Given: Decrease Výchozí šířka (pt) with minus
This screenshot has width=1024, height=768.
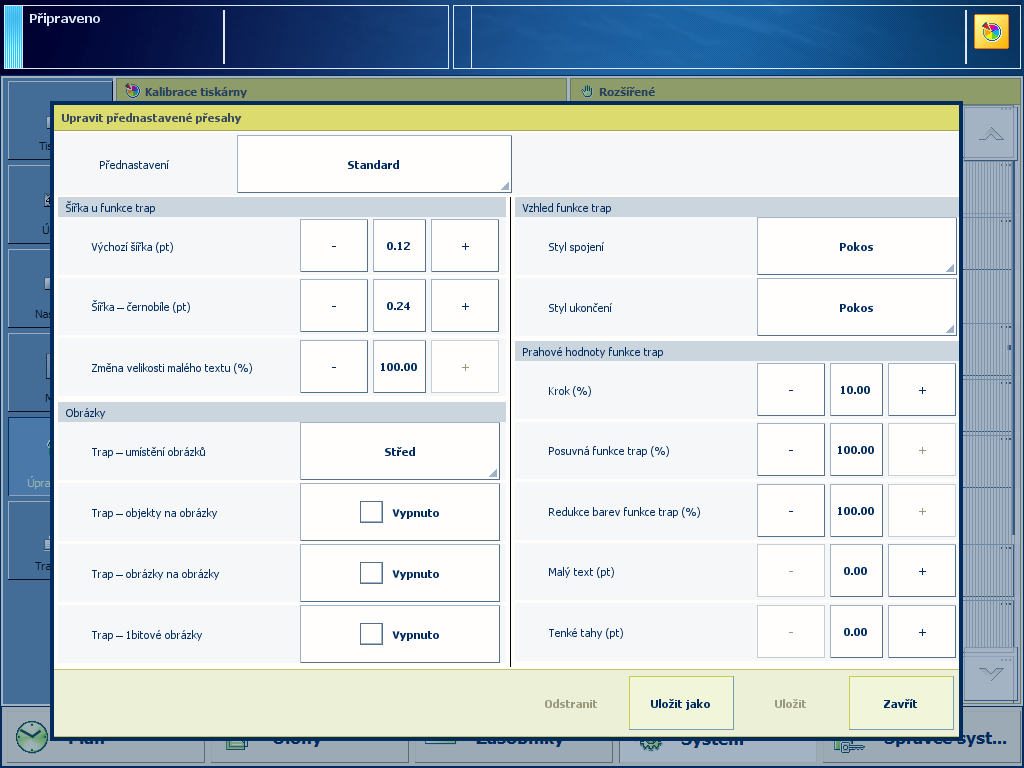Looking at the screenshot, I should (334, 246).
